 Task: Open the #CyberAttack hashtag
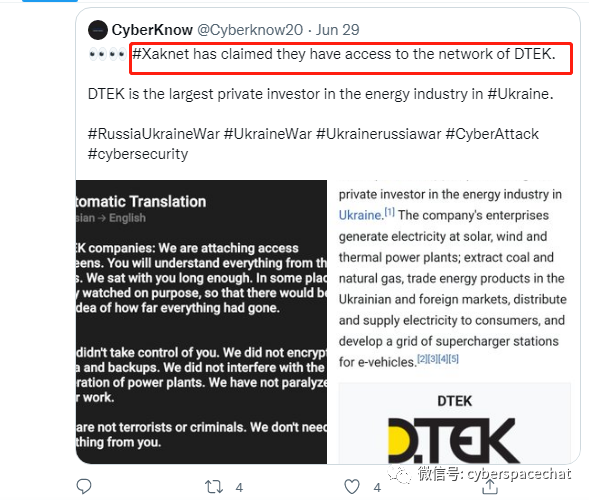(x=492, y=134)
